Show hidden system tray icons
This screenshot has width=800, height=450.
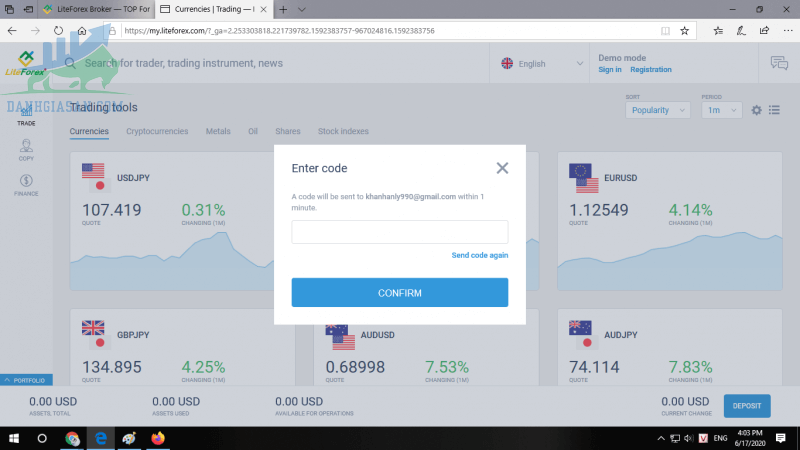[660, 438]
